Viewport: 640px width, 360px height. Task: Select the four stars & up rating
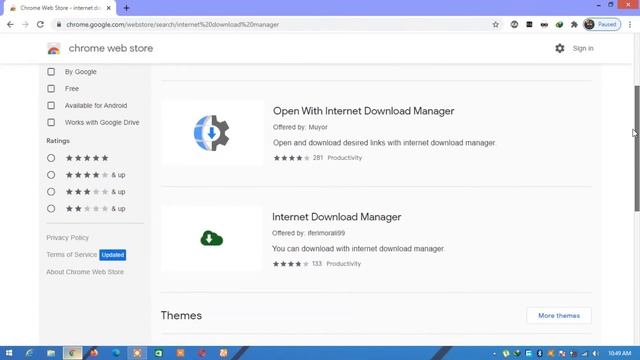pyautogui.click(x=51, y=175)
